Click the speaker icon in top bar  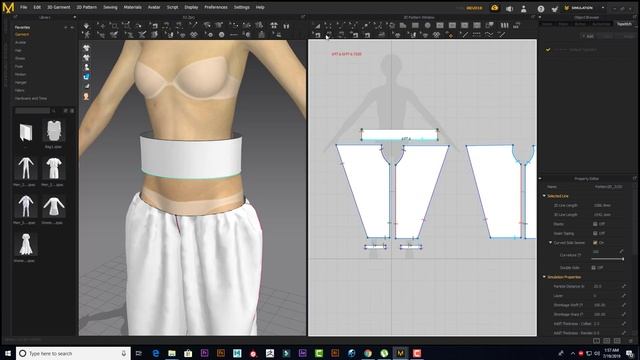[509, 8]
